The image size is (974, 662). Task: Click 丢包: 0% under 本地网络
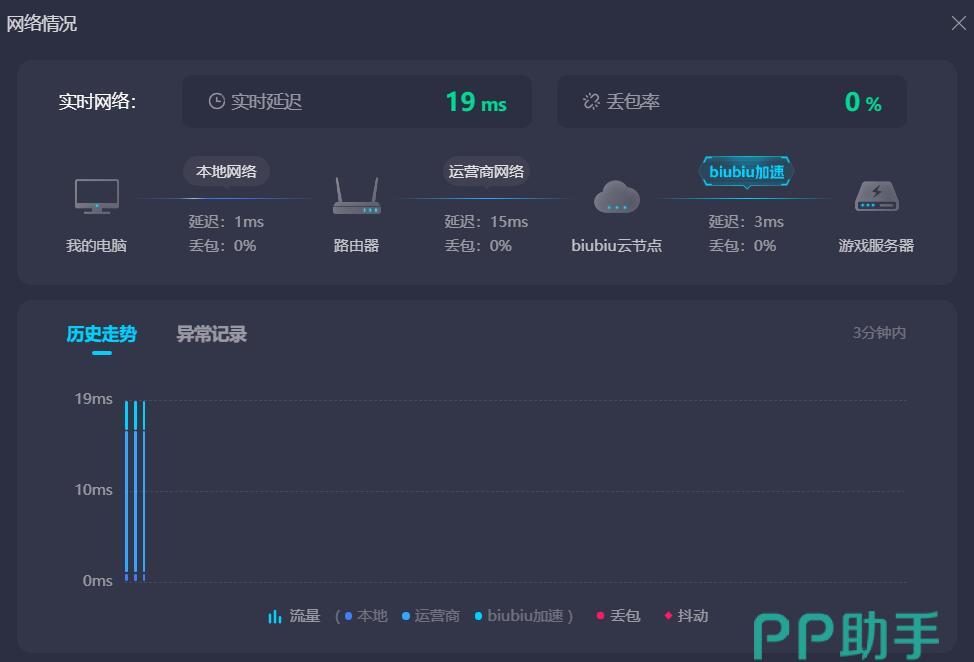pos(222,246)
